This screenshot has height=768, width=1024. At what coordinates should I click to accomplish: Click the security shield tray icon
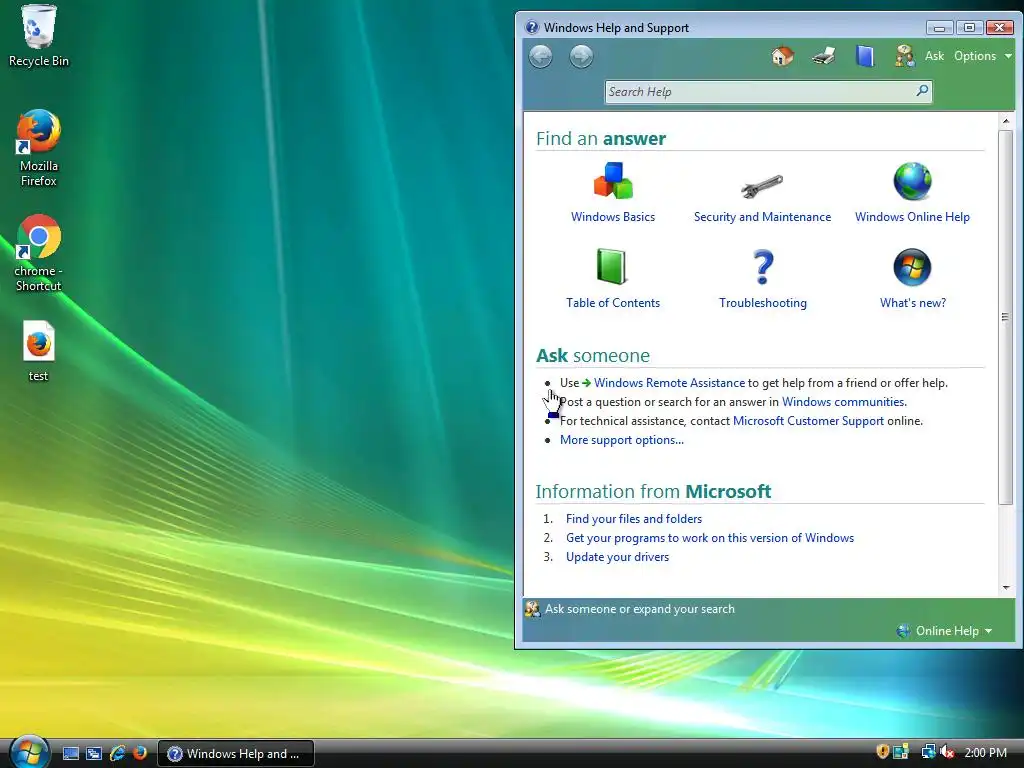coord(882,752)
